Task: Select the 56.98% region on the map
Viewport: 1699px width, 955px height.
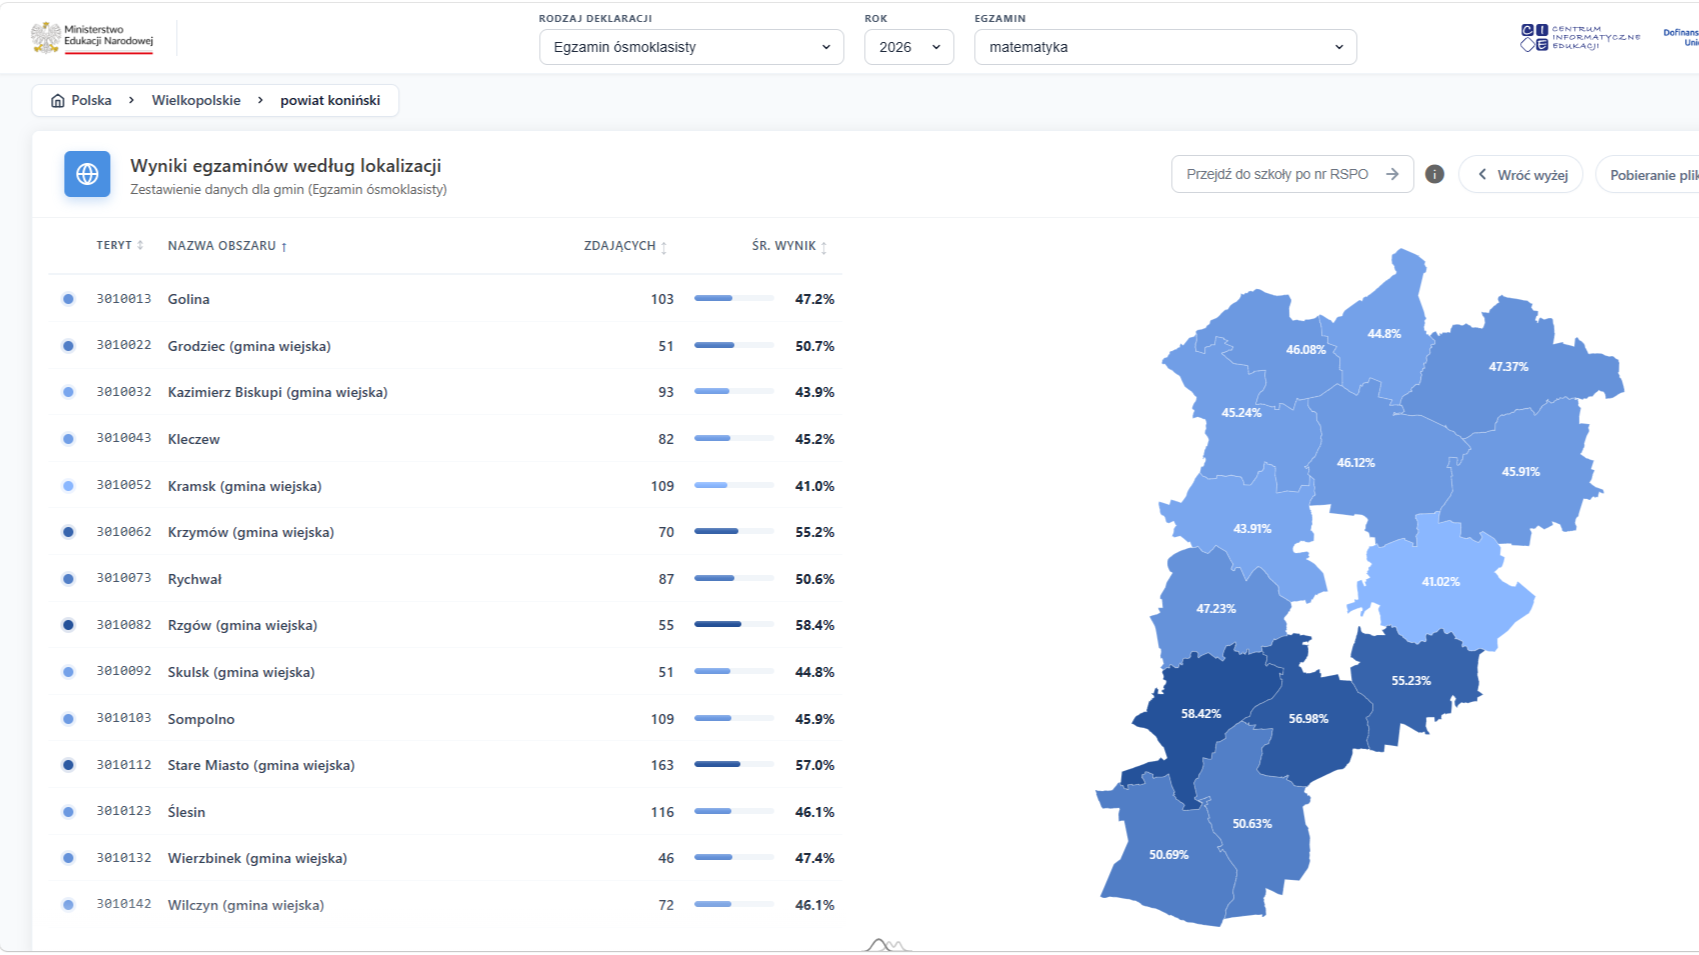Action: pos(1308,718)
